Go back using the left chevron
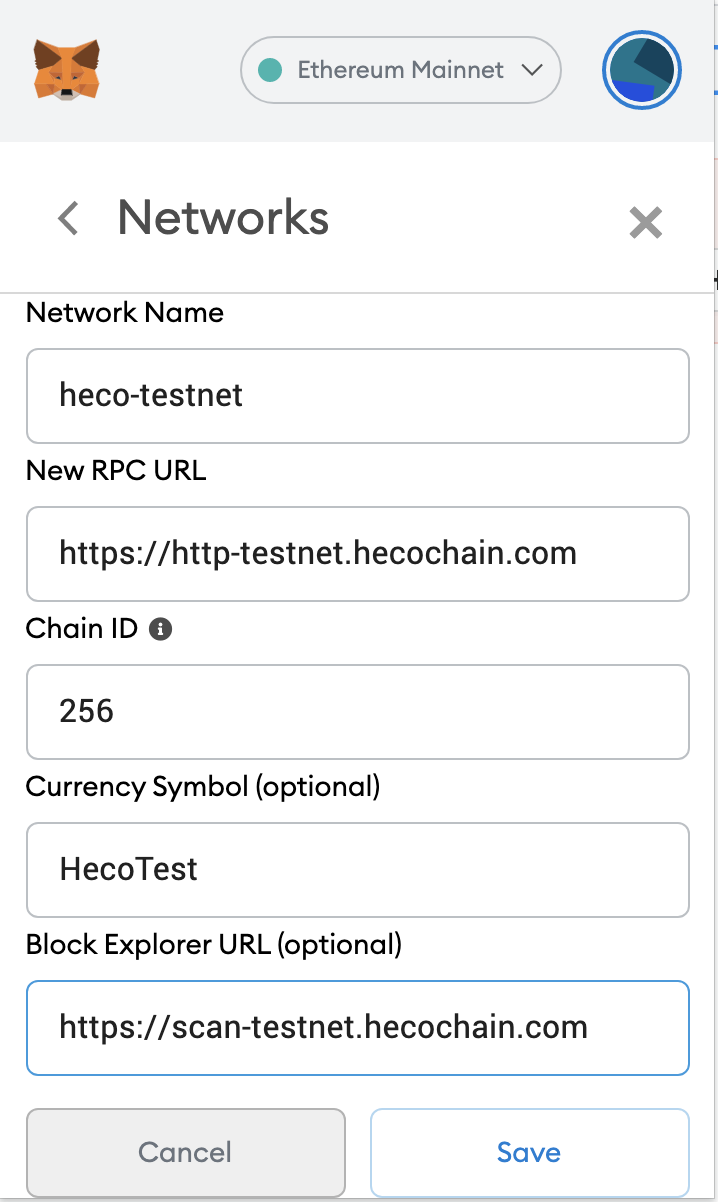 tap(68, 218)
